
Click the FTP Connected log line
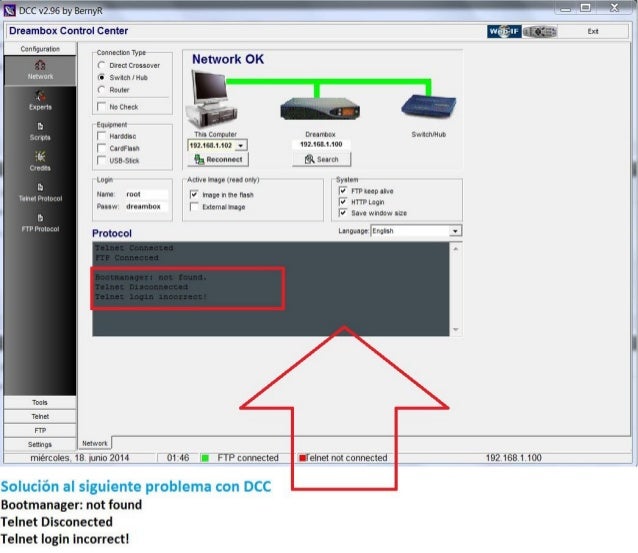pos(127,258)
